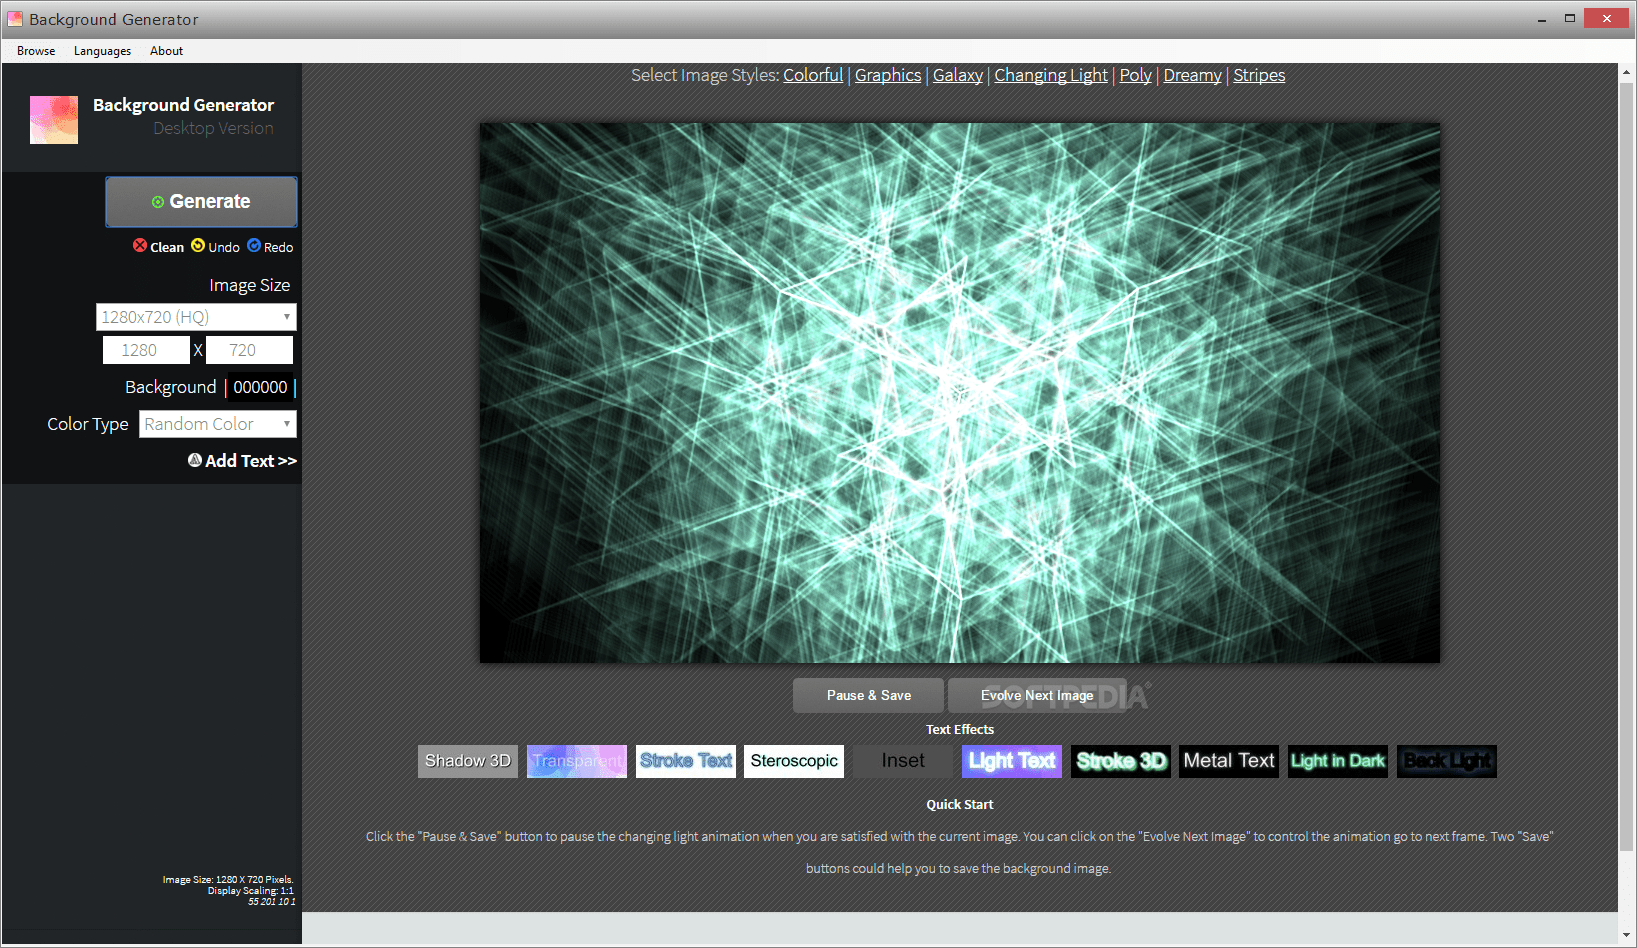Select the Galaxy image style
This screenshot has height=948, width=1637.
click(x=958, y=75)
